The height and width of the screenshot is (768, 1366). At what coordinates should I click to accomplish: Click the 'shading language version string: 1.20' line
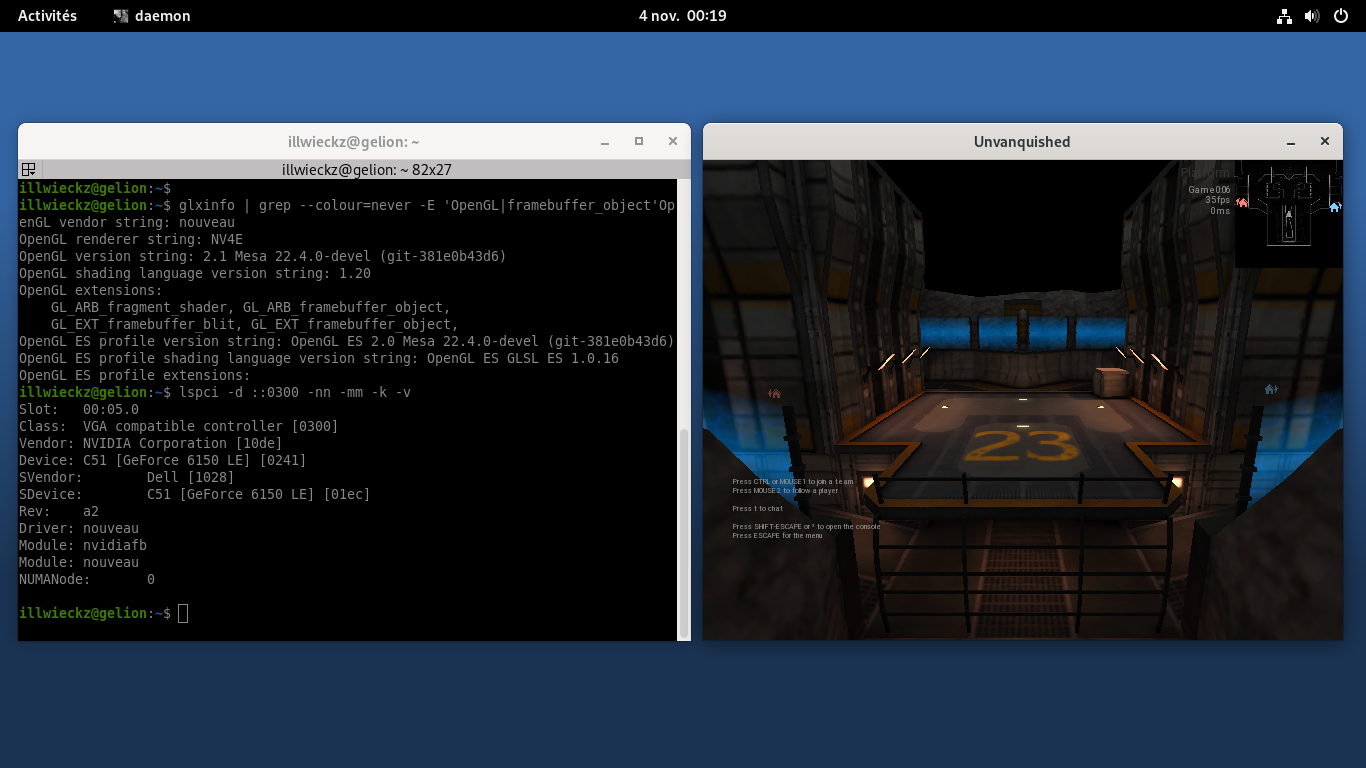click(195, 273)
